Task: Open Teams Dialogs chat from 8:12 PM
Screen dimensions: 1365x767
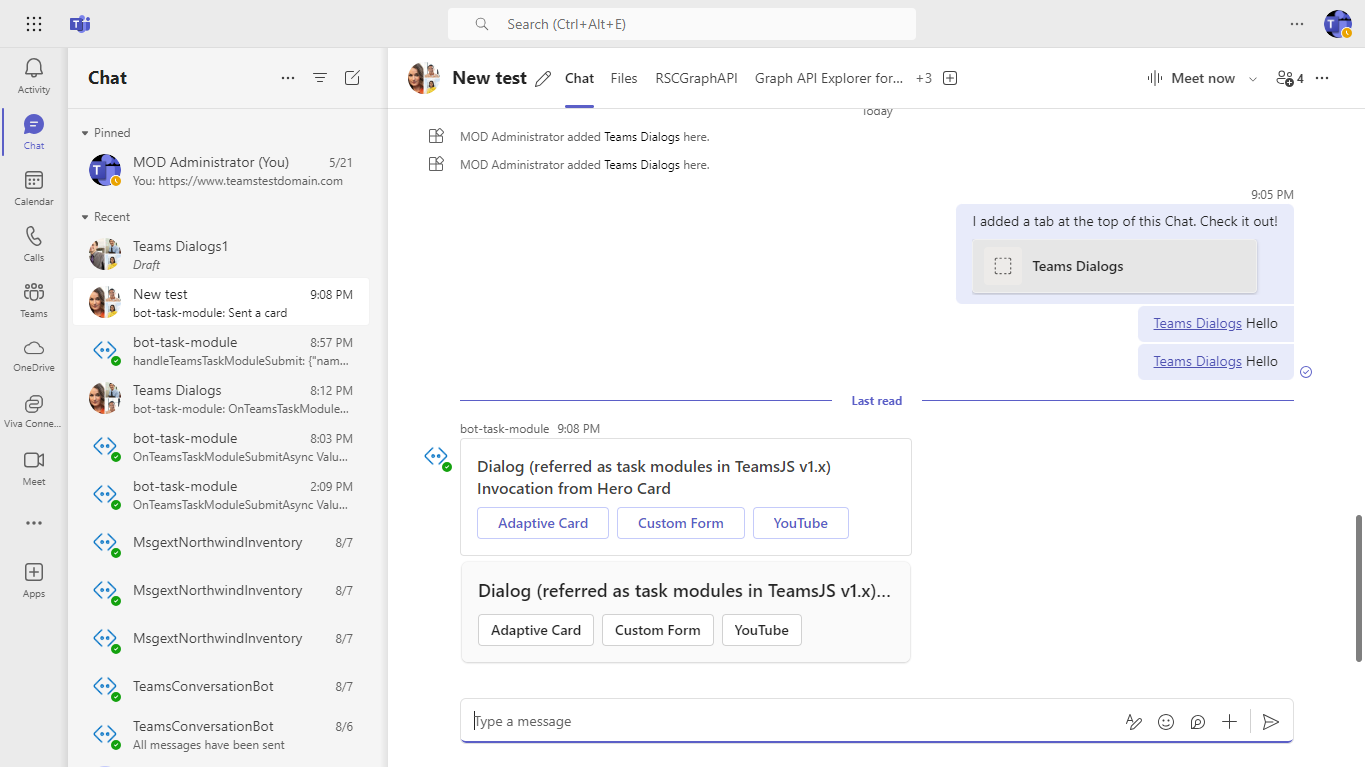Action: [x=221, y=398]
